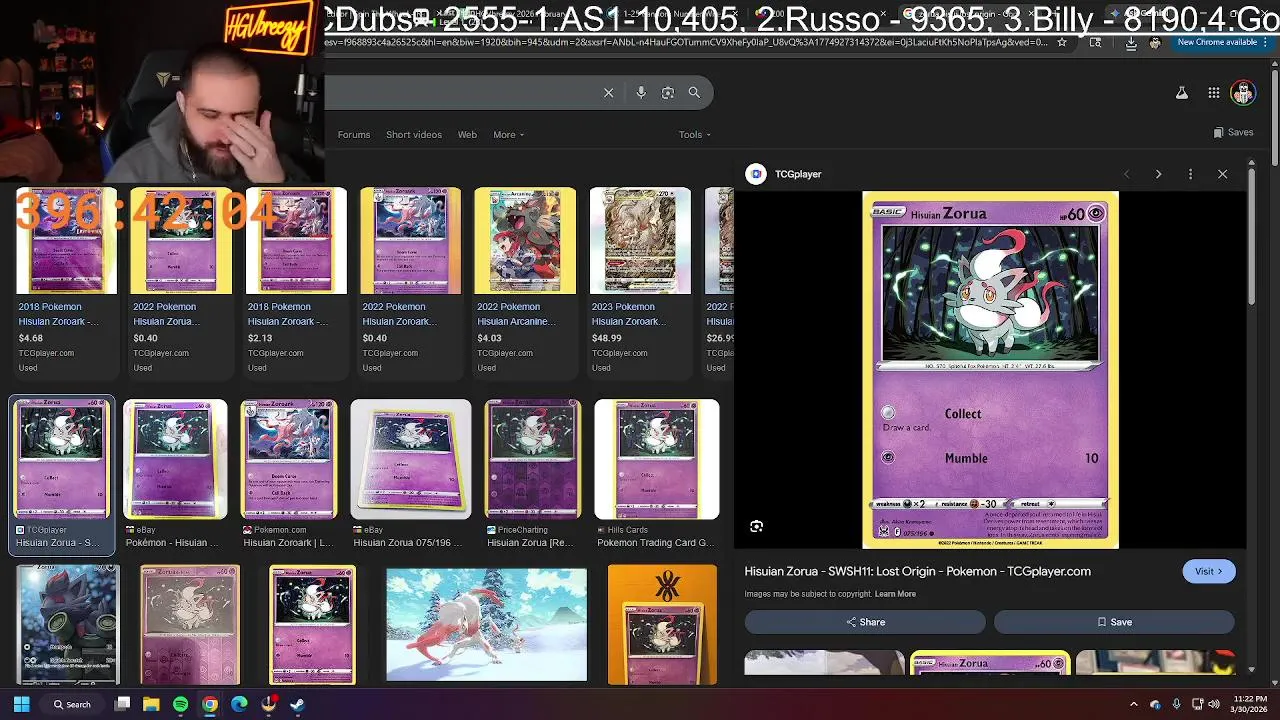Screen dimensions: 1280x720
Task: Open the eBay Hisuian Zorua 075/196 result
Action: click(410, 474)
